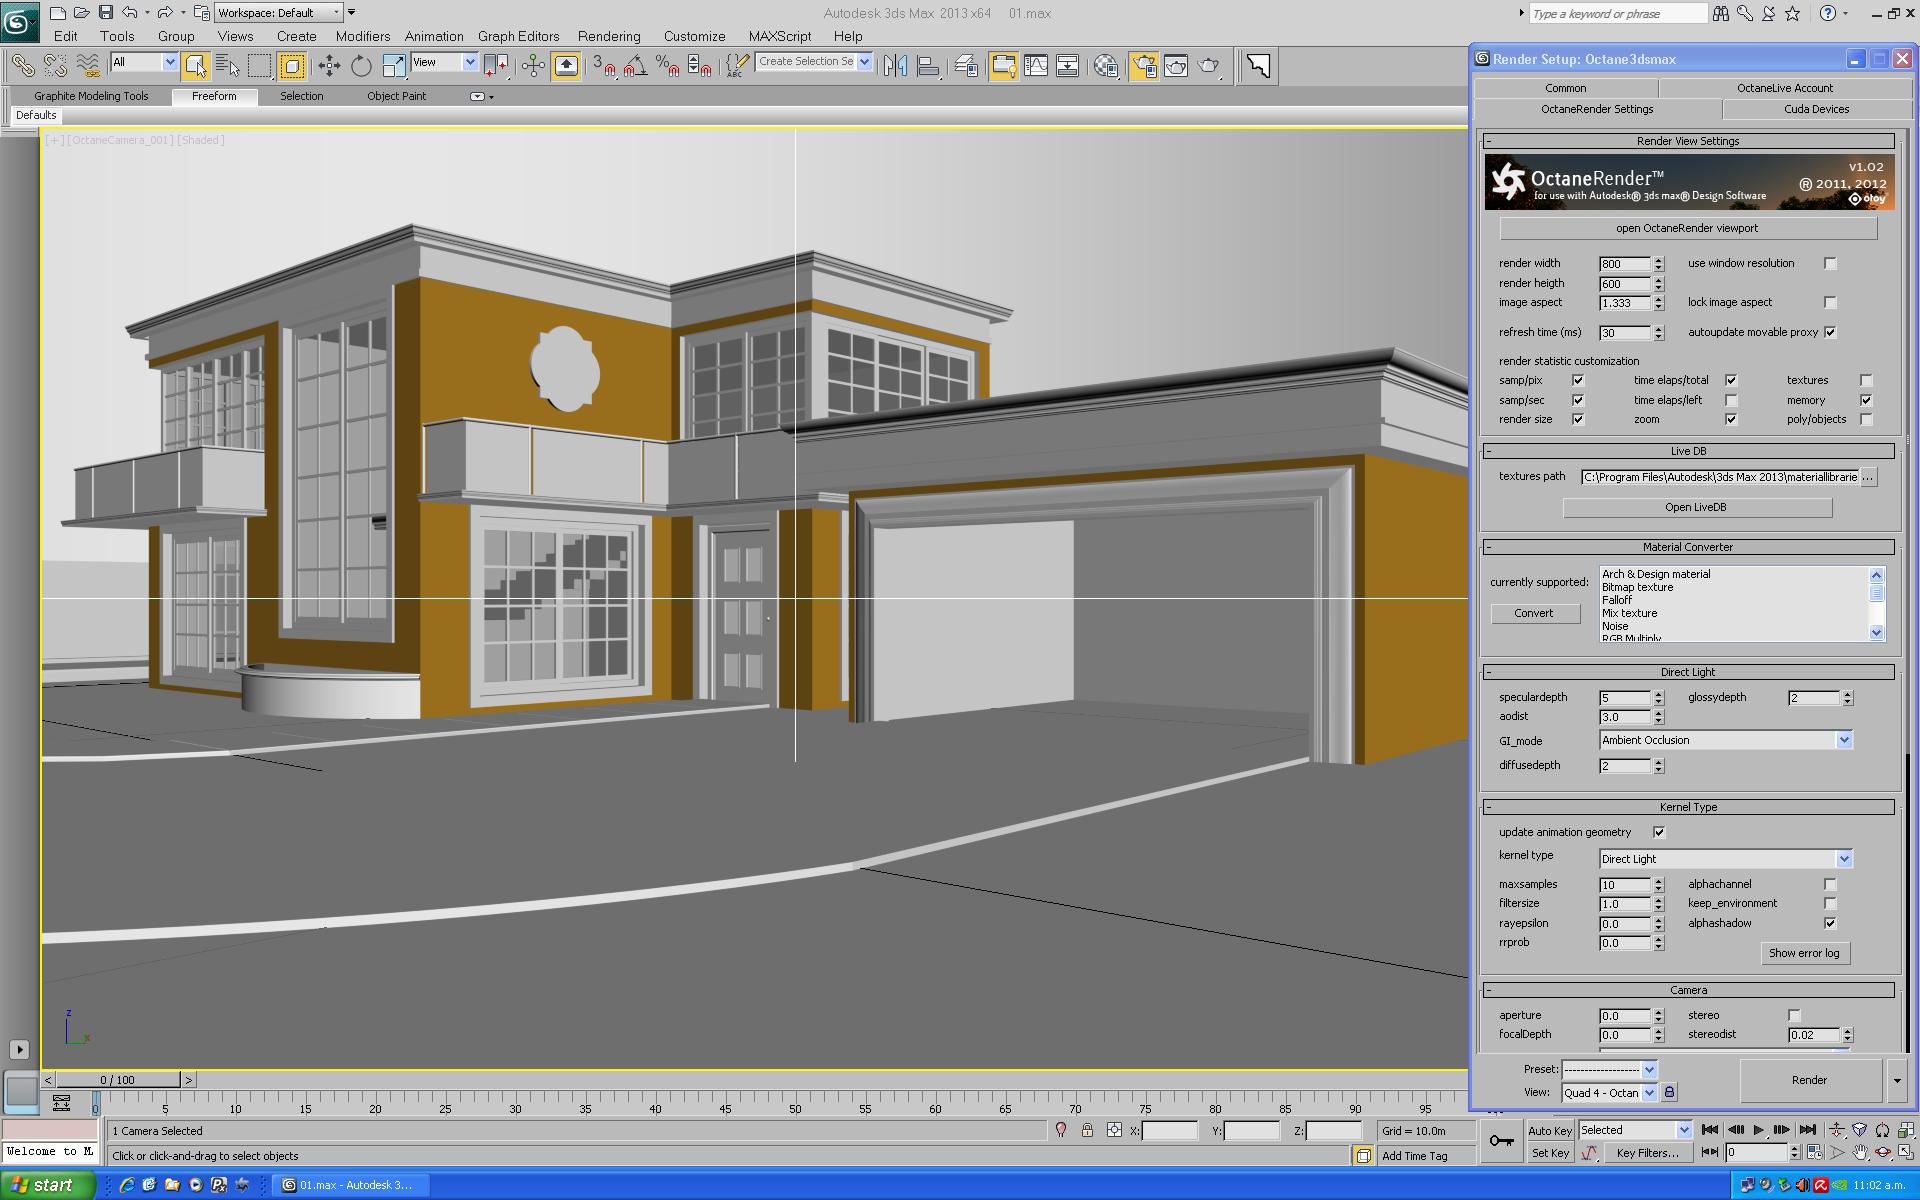Open the Material Editor from toolbar

1106,66
